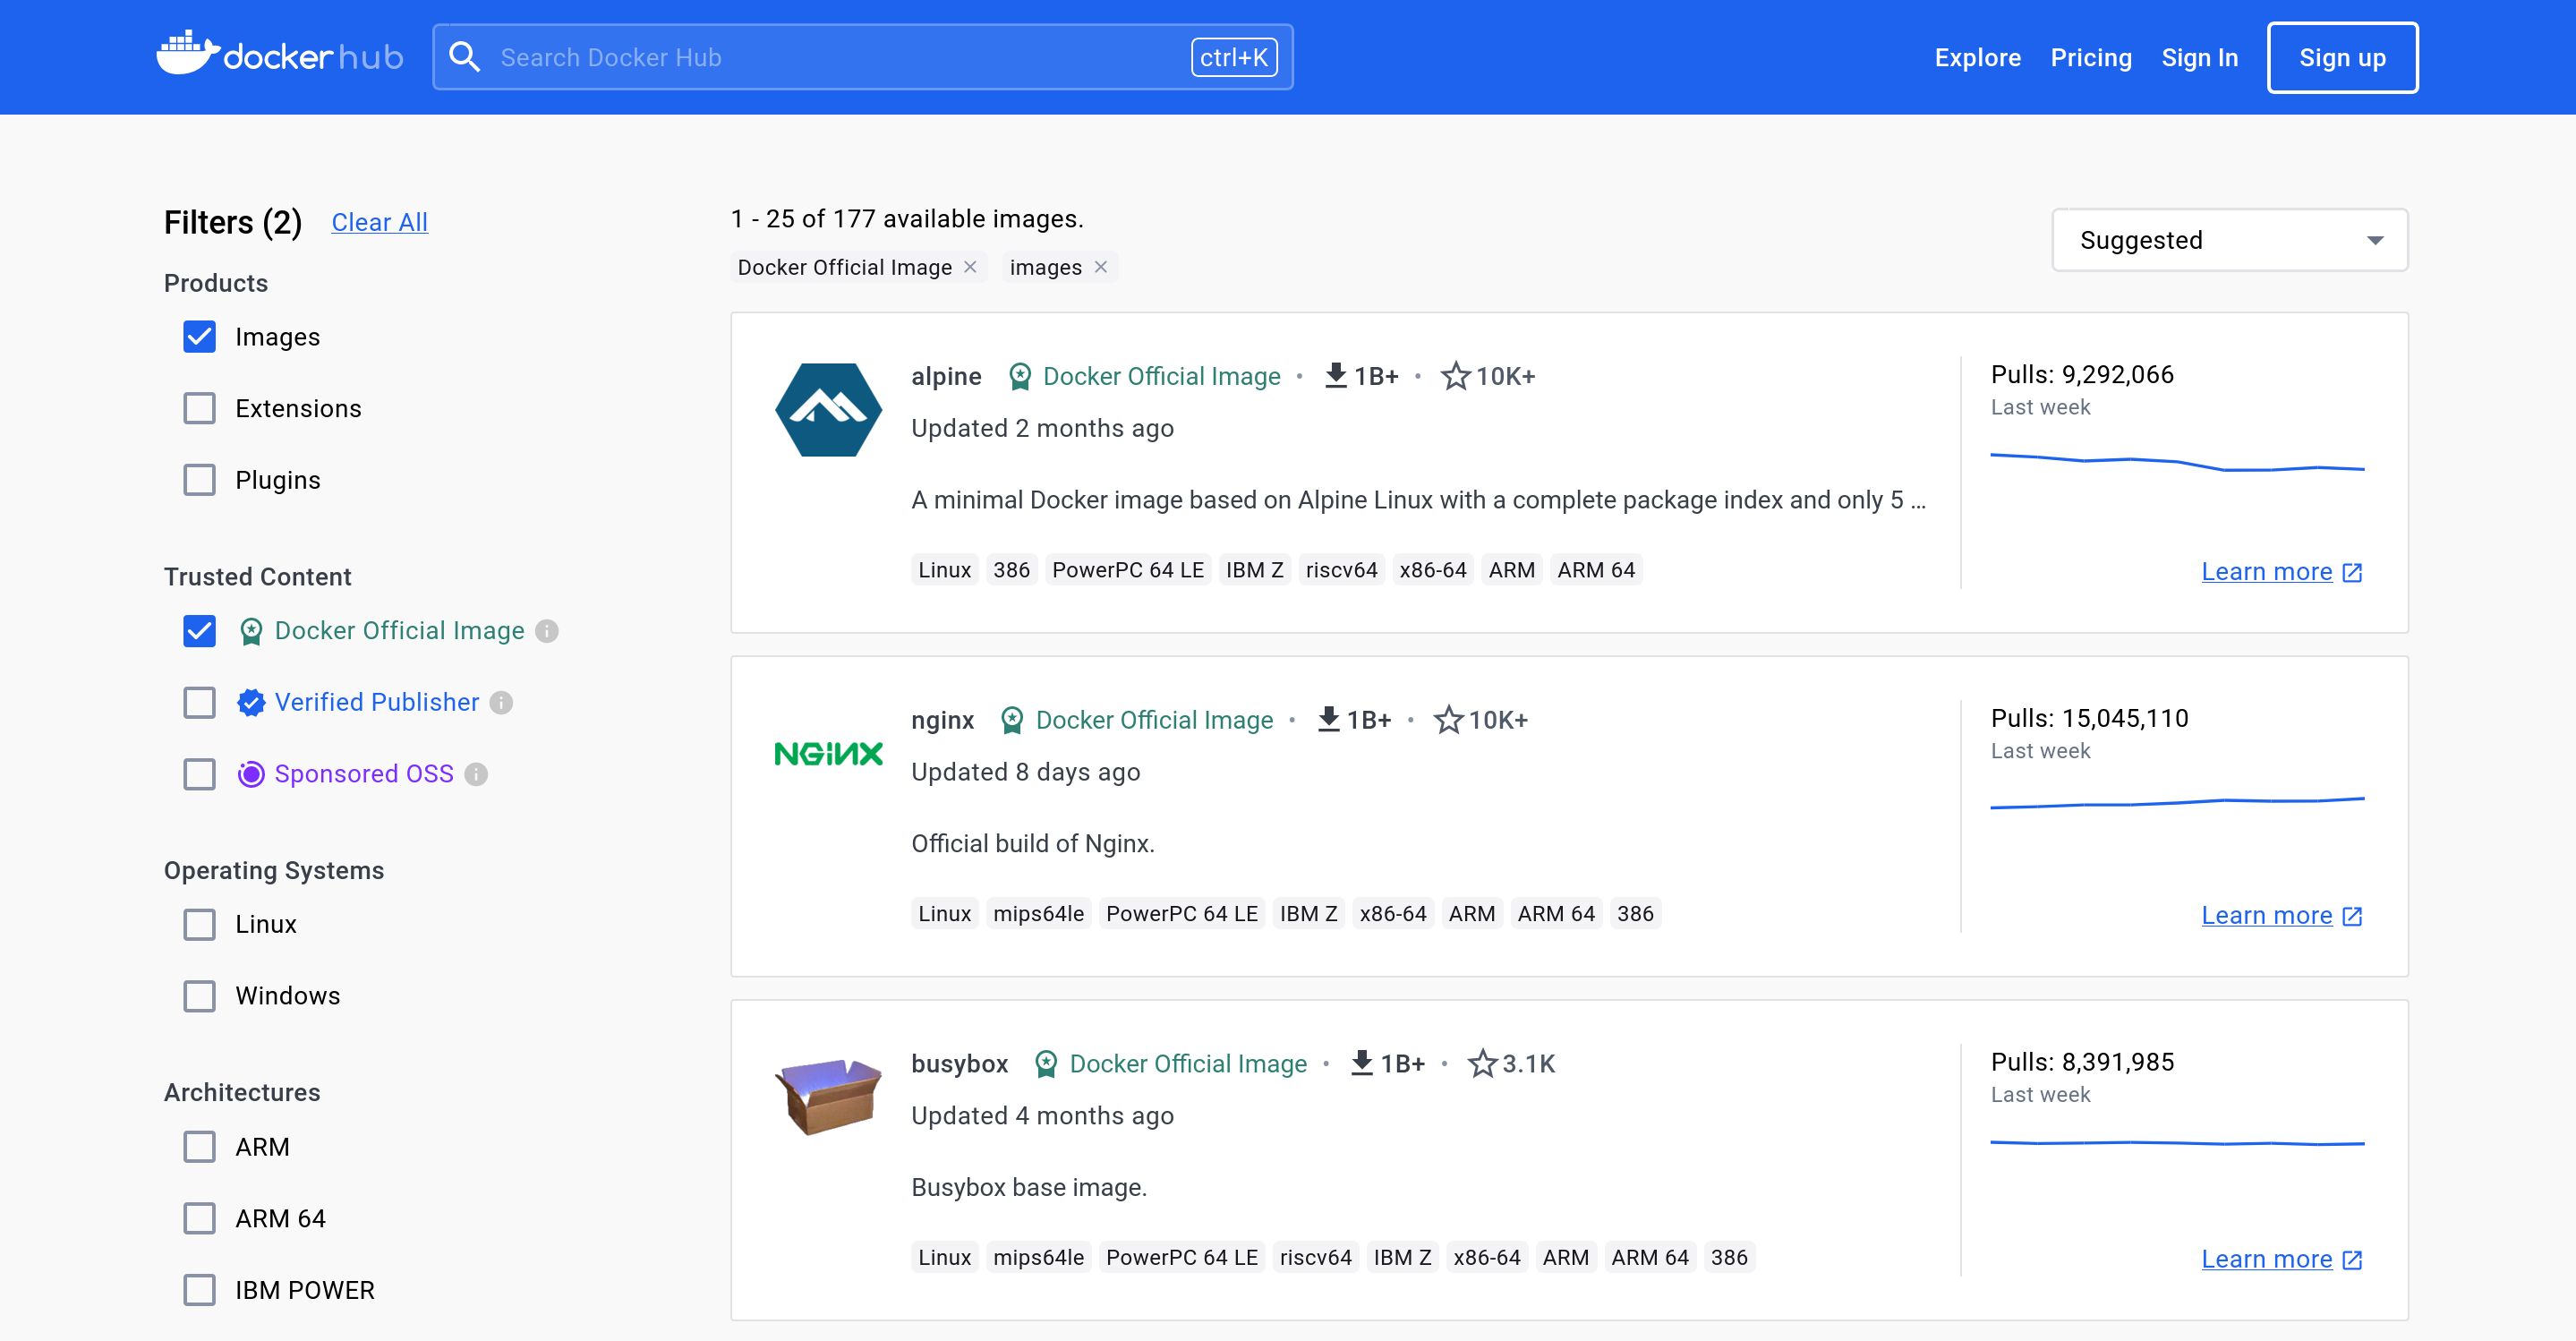Click info icon beside Sponsored OSS

point(476,774)
